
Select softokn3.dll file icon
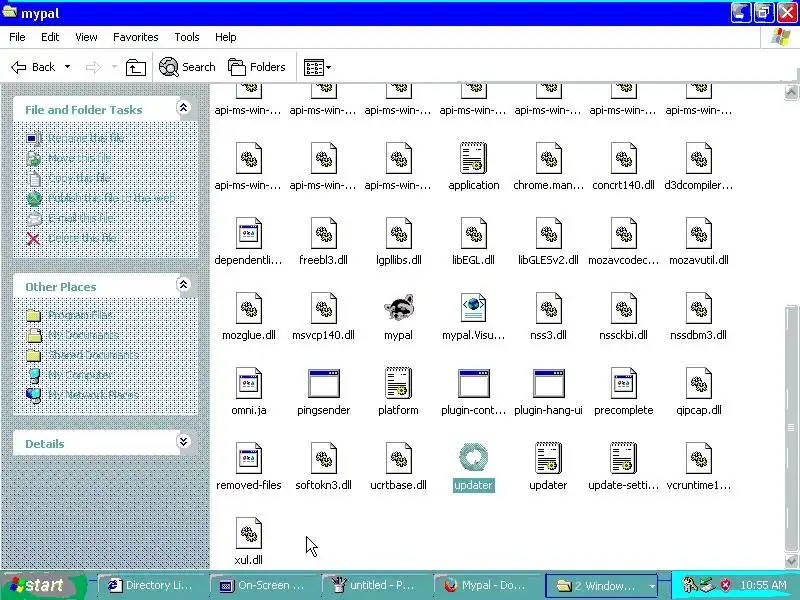[323, 458]
